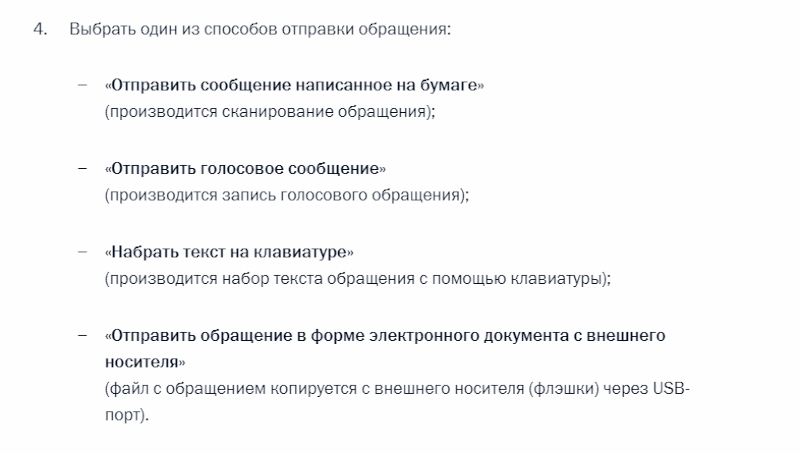Image resolution: width=800 pixels, height=453 pixels.
Task: Click the dash bullet before "Отправить сообщение написанное на бумаге"
Action: (82, 85)
